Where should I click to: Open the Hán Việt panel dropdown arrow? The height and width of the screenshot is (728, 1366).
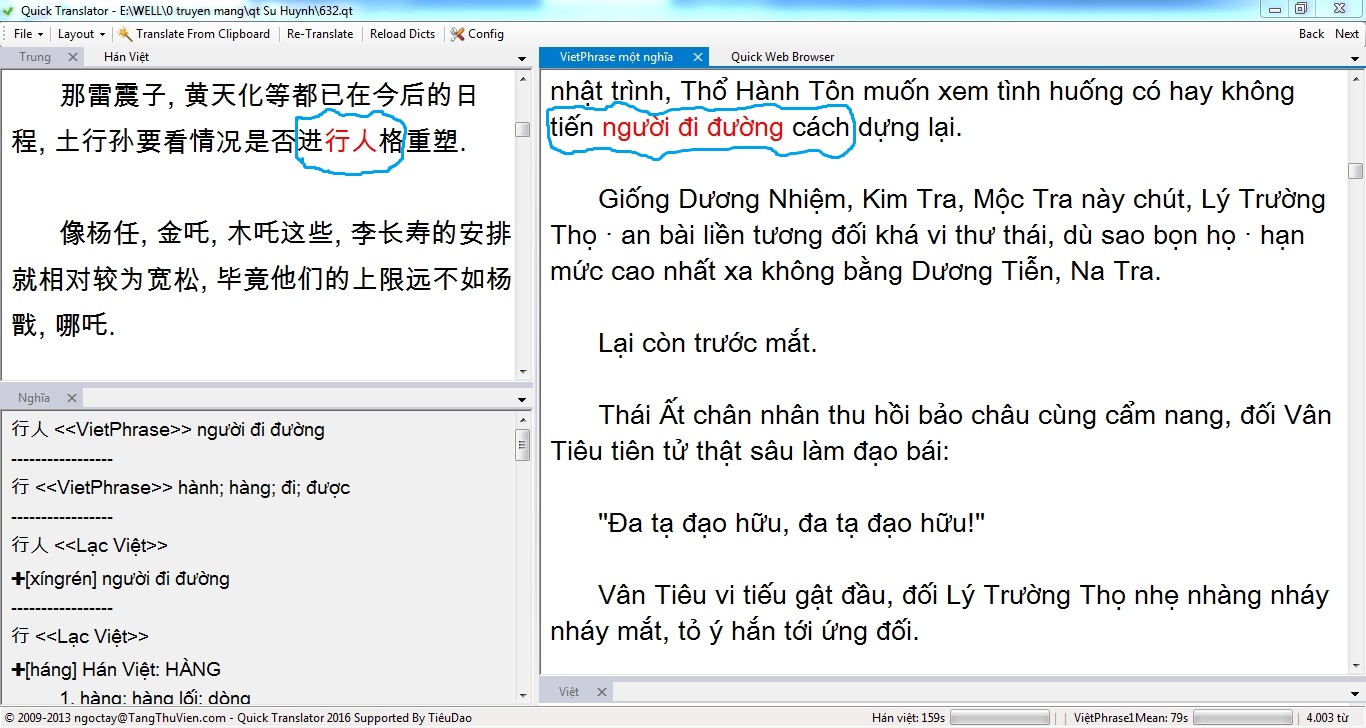(x=521, y=57)
